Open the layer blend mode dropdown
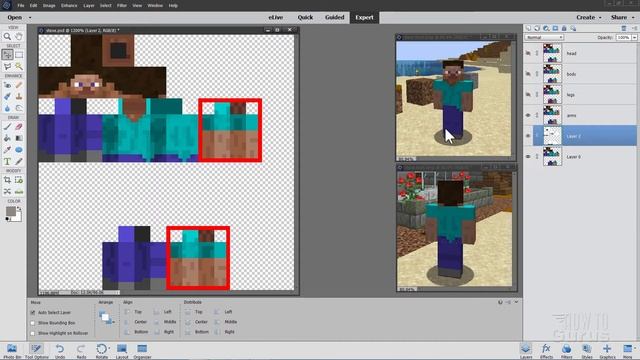This screenshot has width=640, height=360. coord(544,38)
